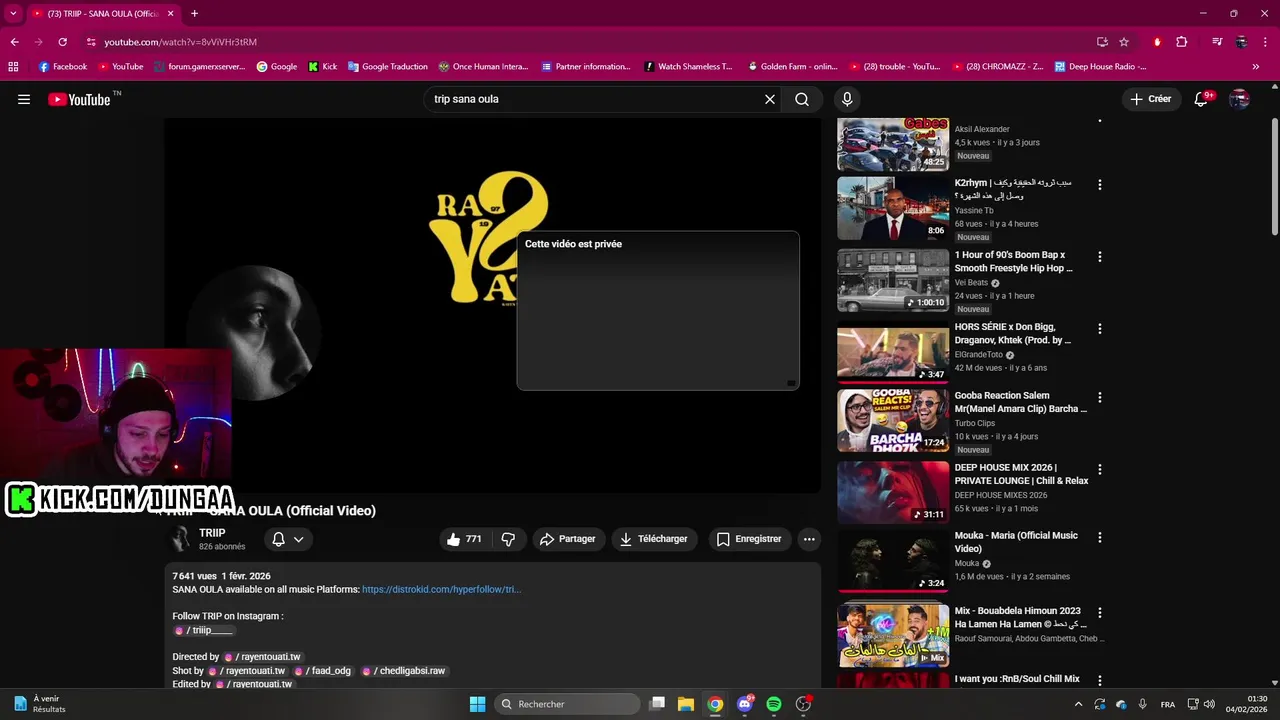Open the Mix - Bouabdela Himoun 2023 thumbnail
Screen dimensions: 1280x720
tap(893, 635)
